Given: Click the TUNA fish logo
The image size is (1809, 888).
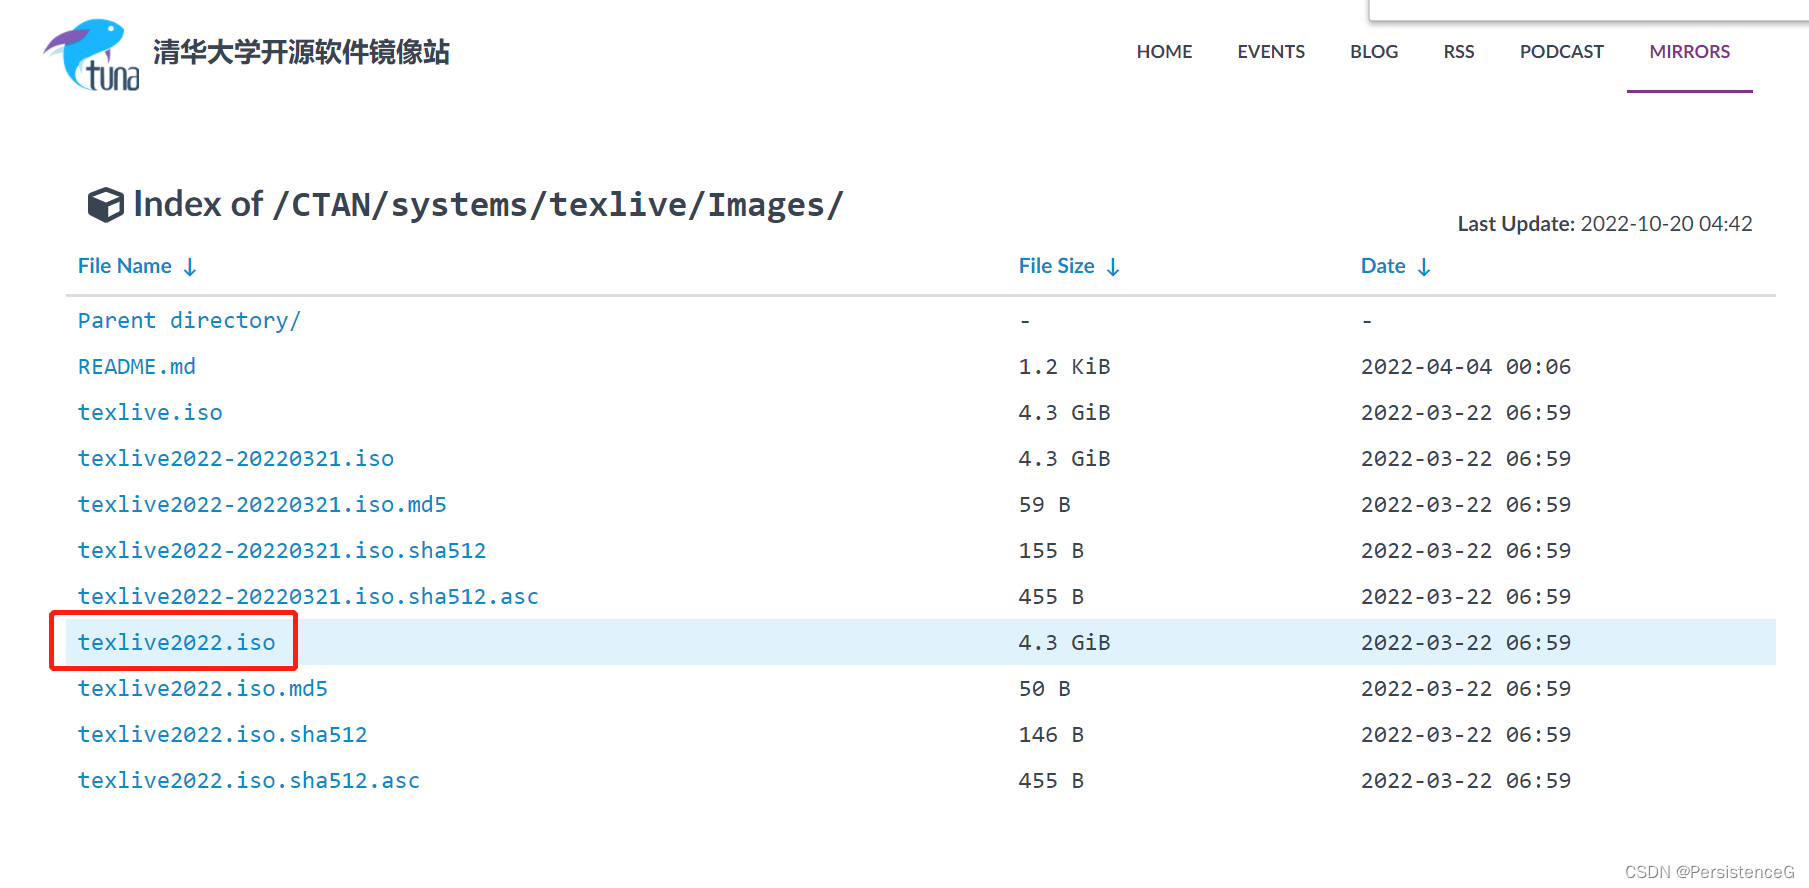Looking at the screenshot, I should [92, 55].
